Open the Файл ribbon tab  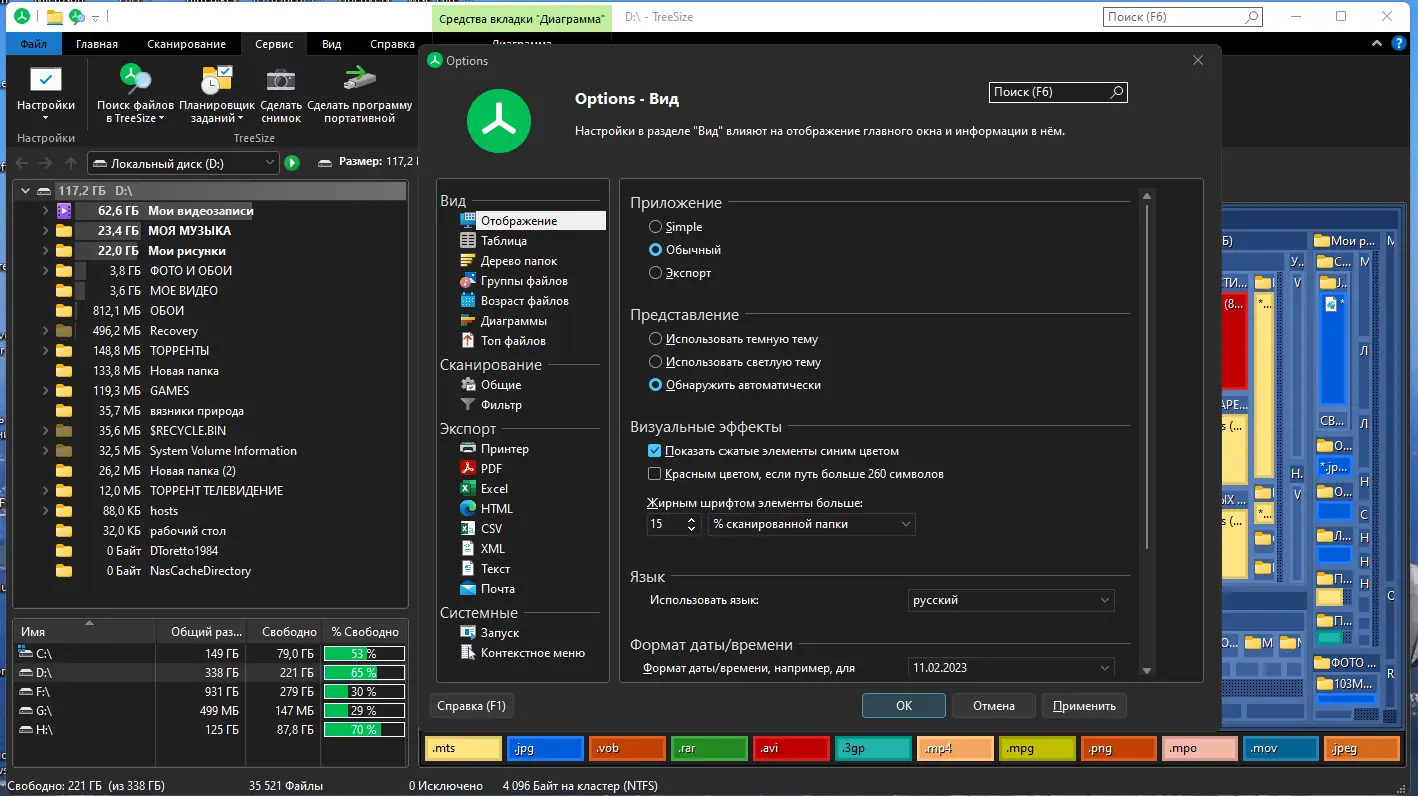pos(33,44)
